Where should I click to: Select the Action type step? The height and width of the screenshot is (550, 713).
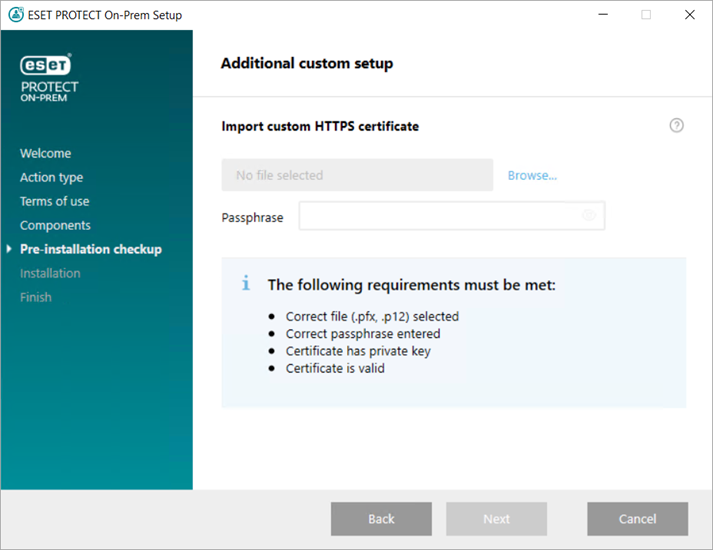pos(51,177)
